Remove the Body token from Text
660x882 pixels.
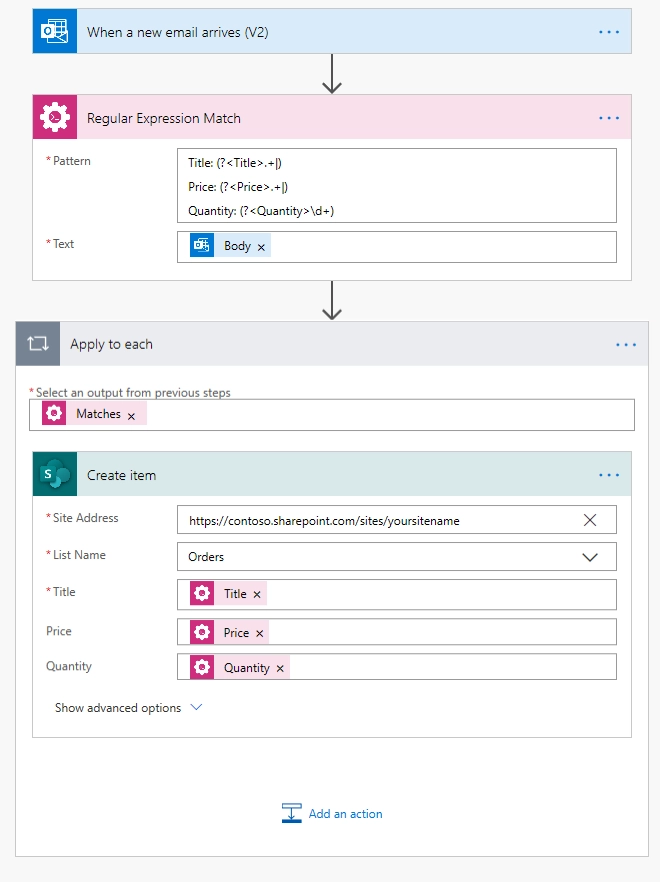pyautogui.click(x=261, y=247)
